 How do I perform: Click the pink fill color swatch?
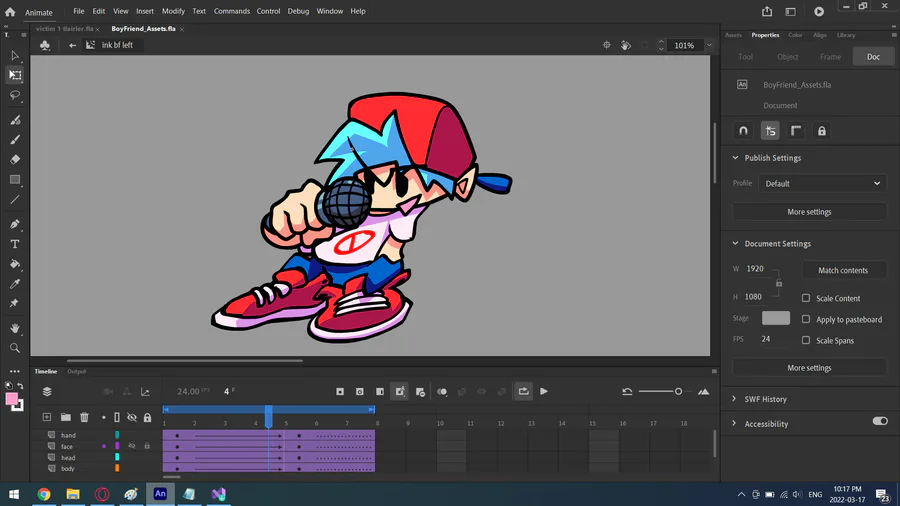[x=11, y=399]
